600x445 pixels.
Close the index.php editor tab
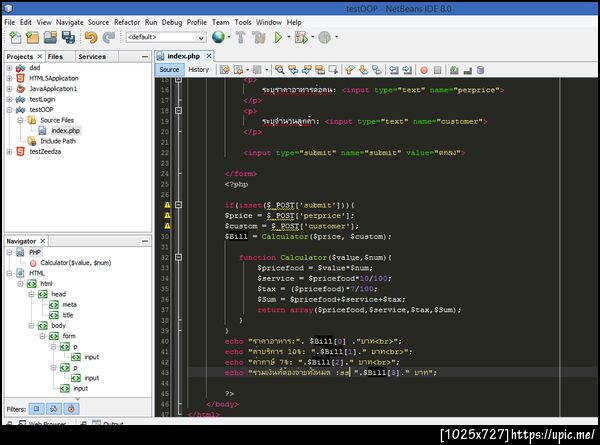pos(209,56)
